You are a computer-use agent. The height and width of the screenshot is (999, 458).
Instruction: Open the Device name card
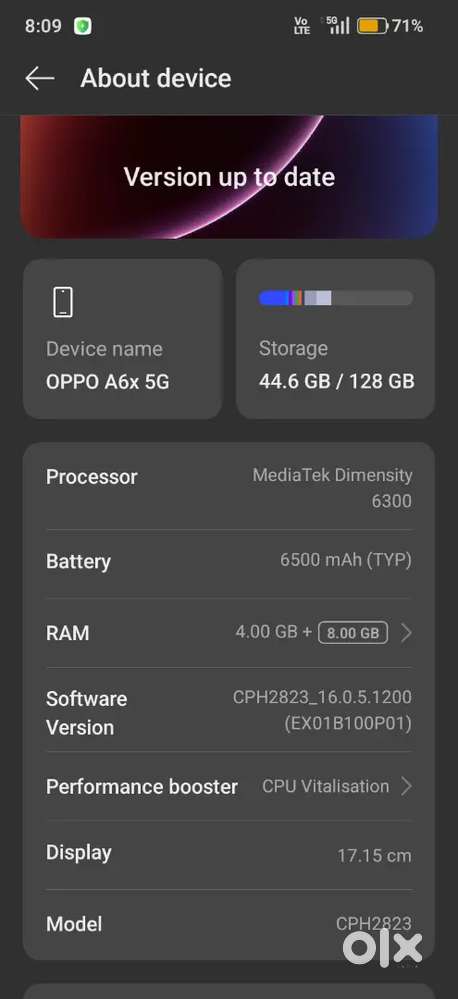(123, 339)
